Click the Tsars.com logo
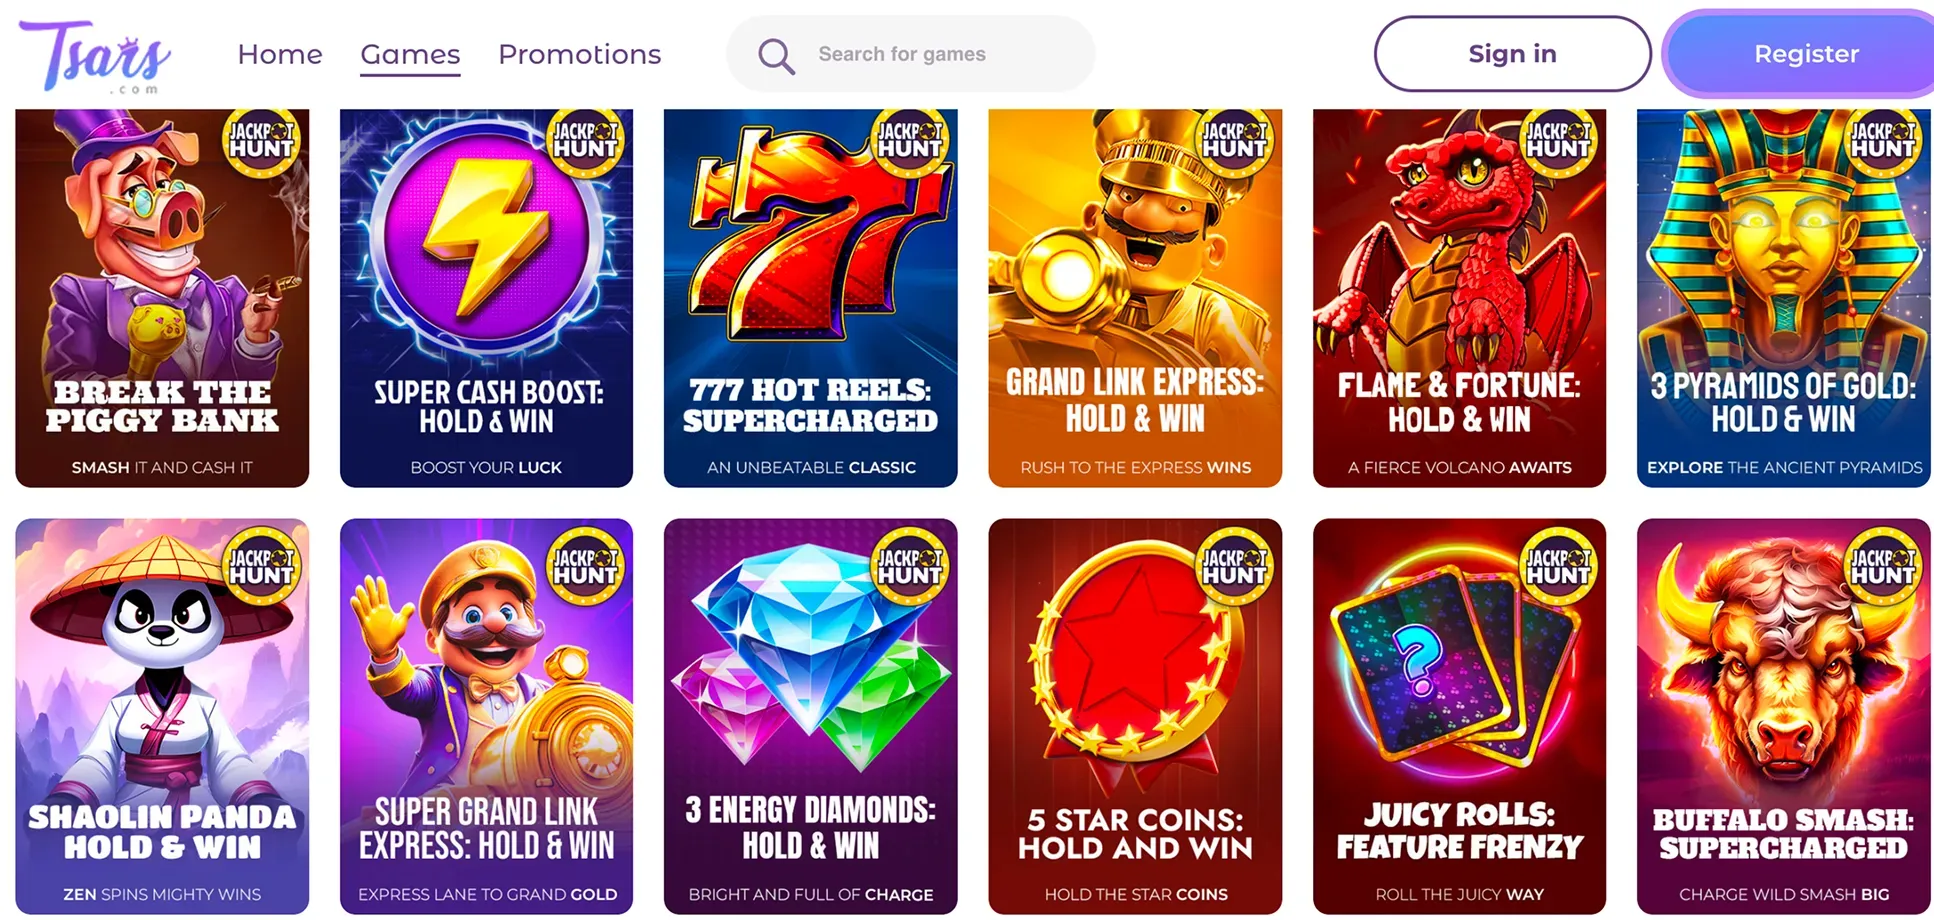 pos(95,56)
